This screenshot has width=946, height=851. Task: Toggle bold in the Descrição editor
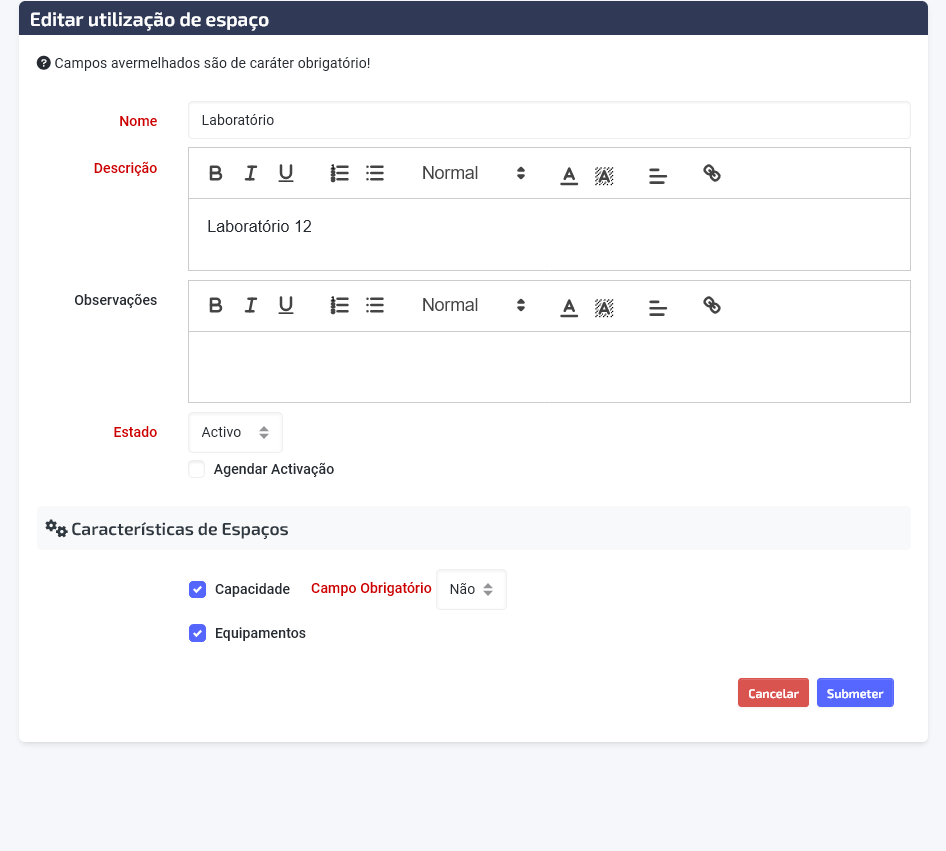(215, 174)
